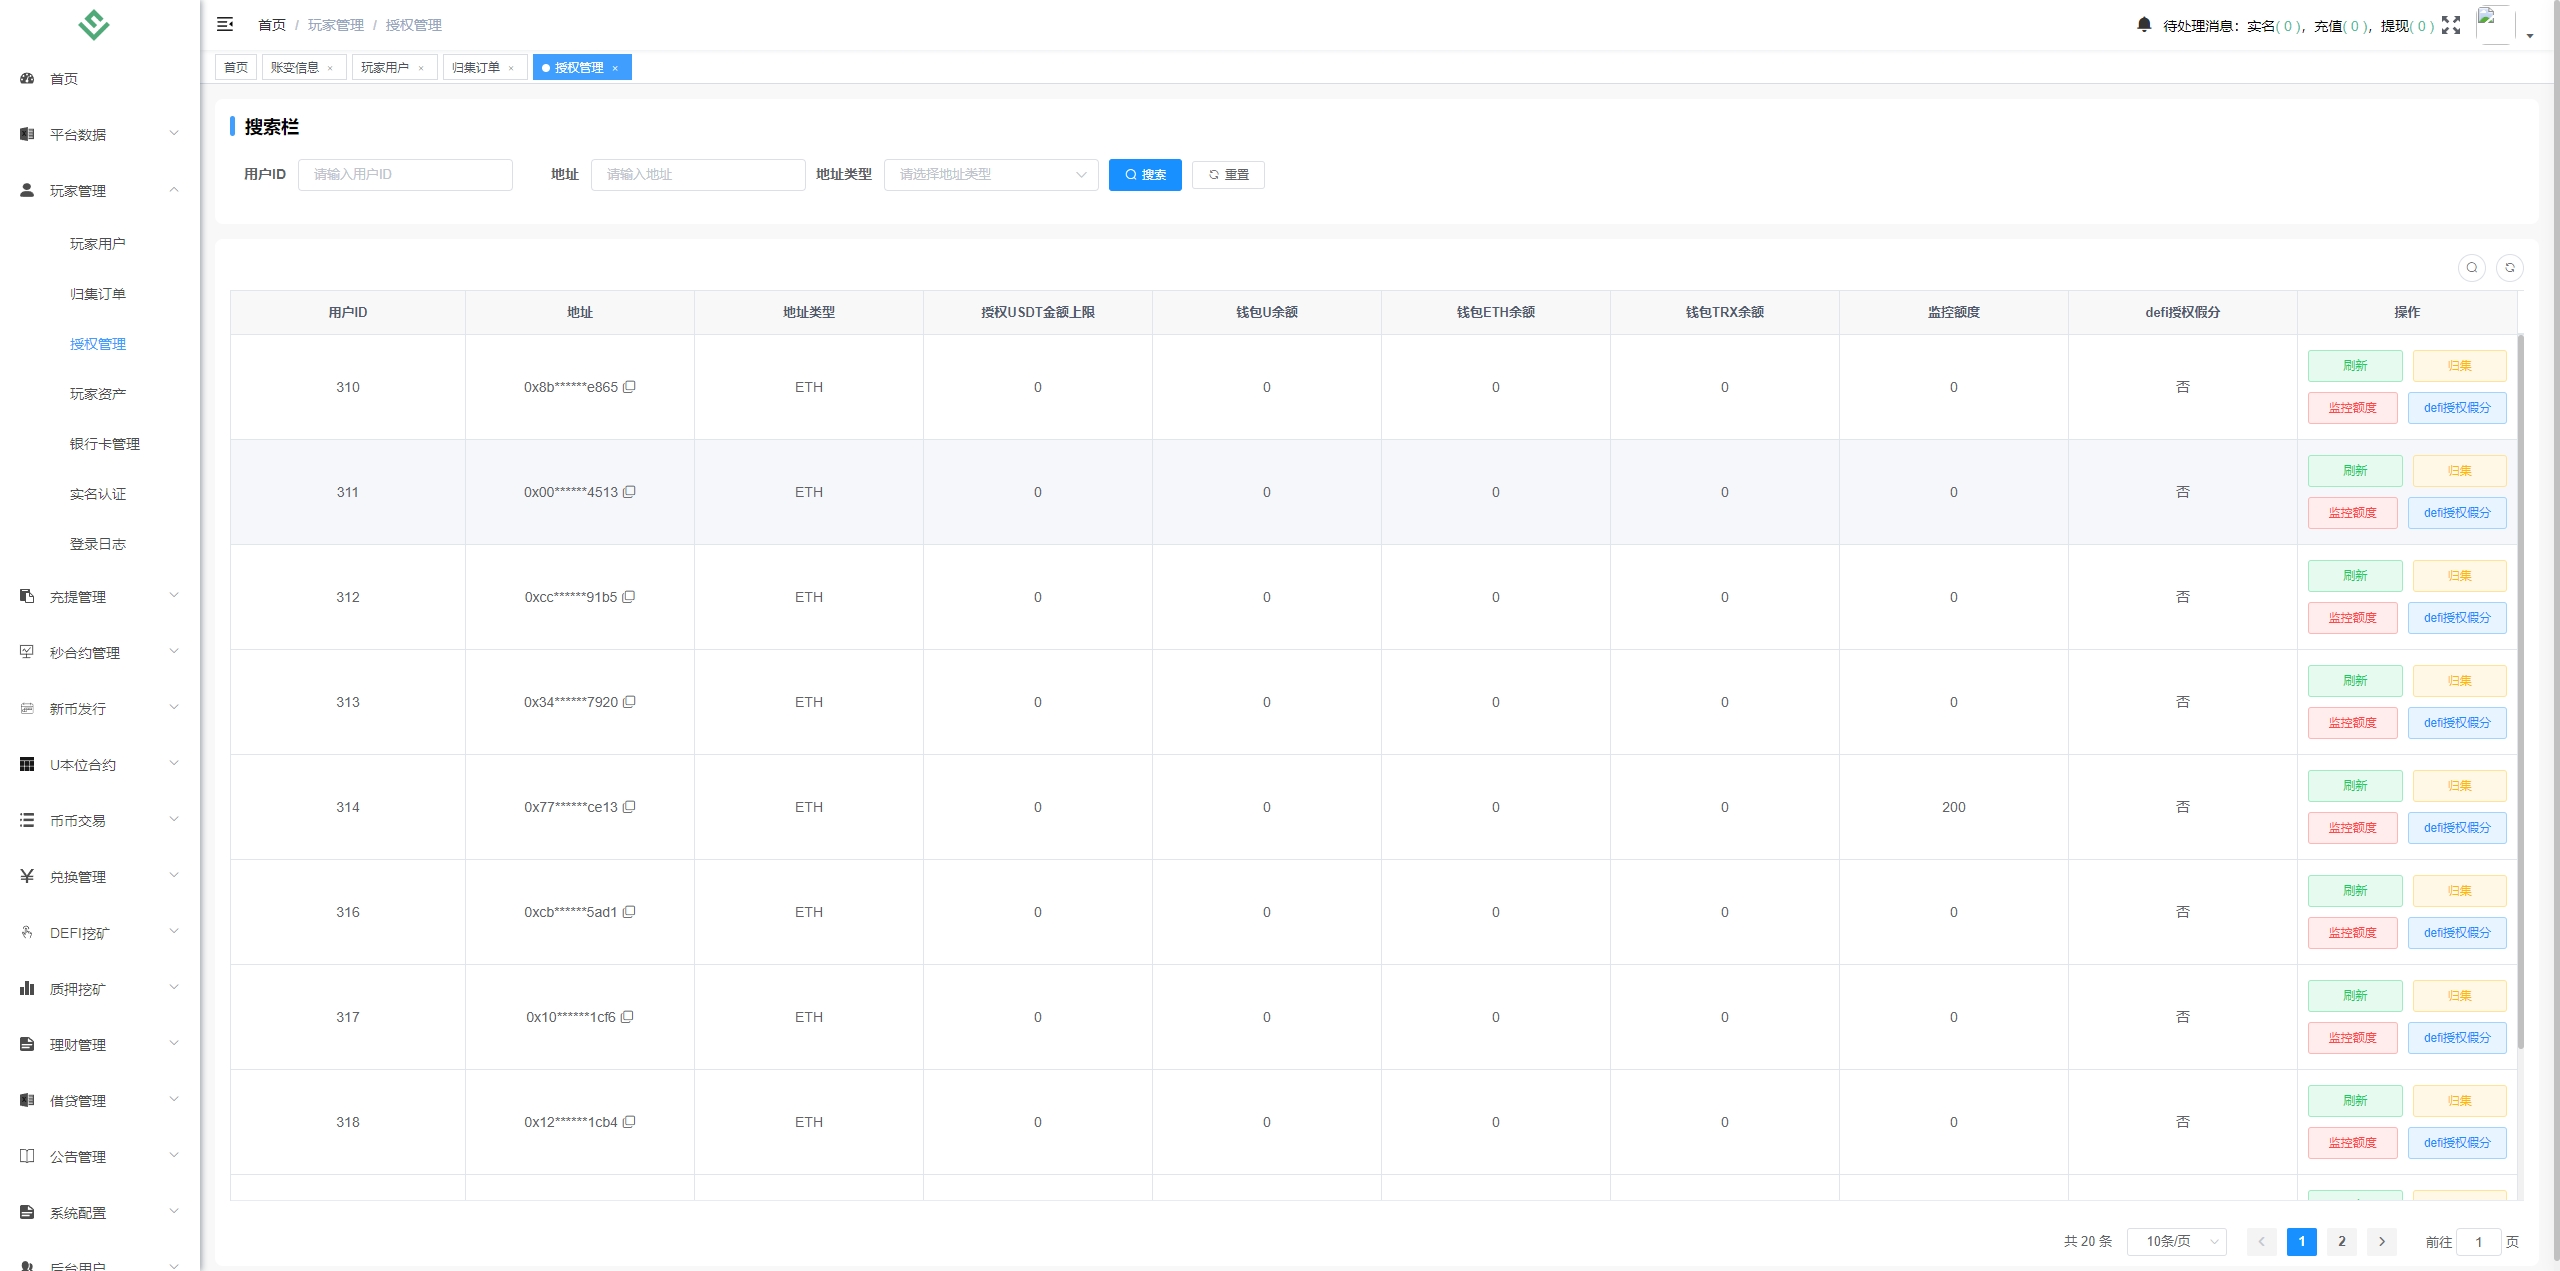Screen dimensions: 2560x1271
Task: Click the 授权管理 navigation icon
Action: pos(98,343)
